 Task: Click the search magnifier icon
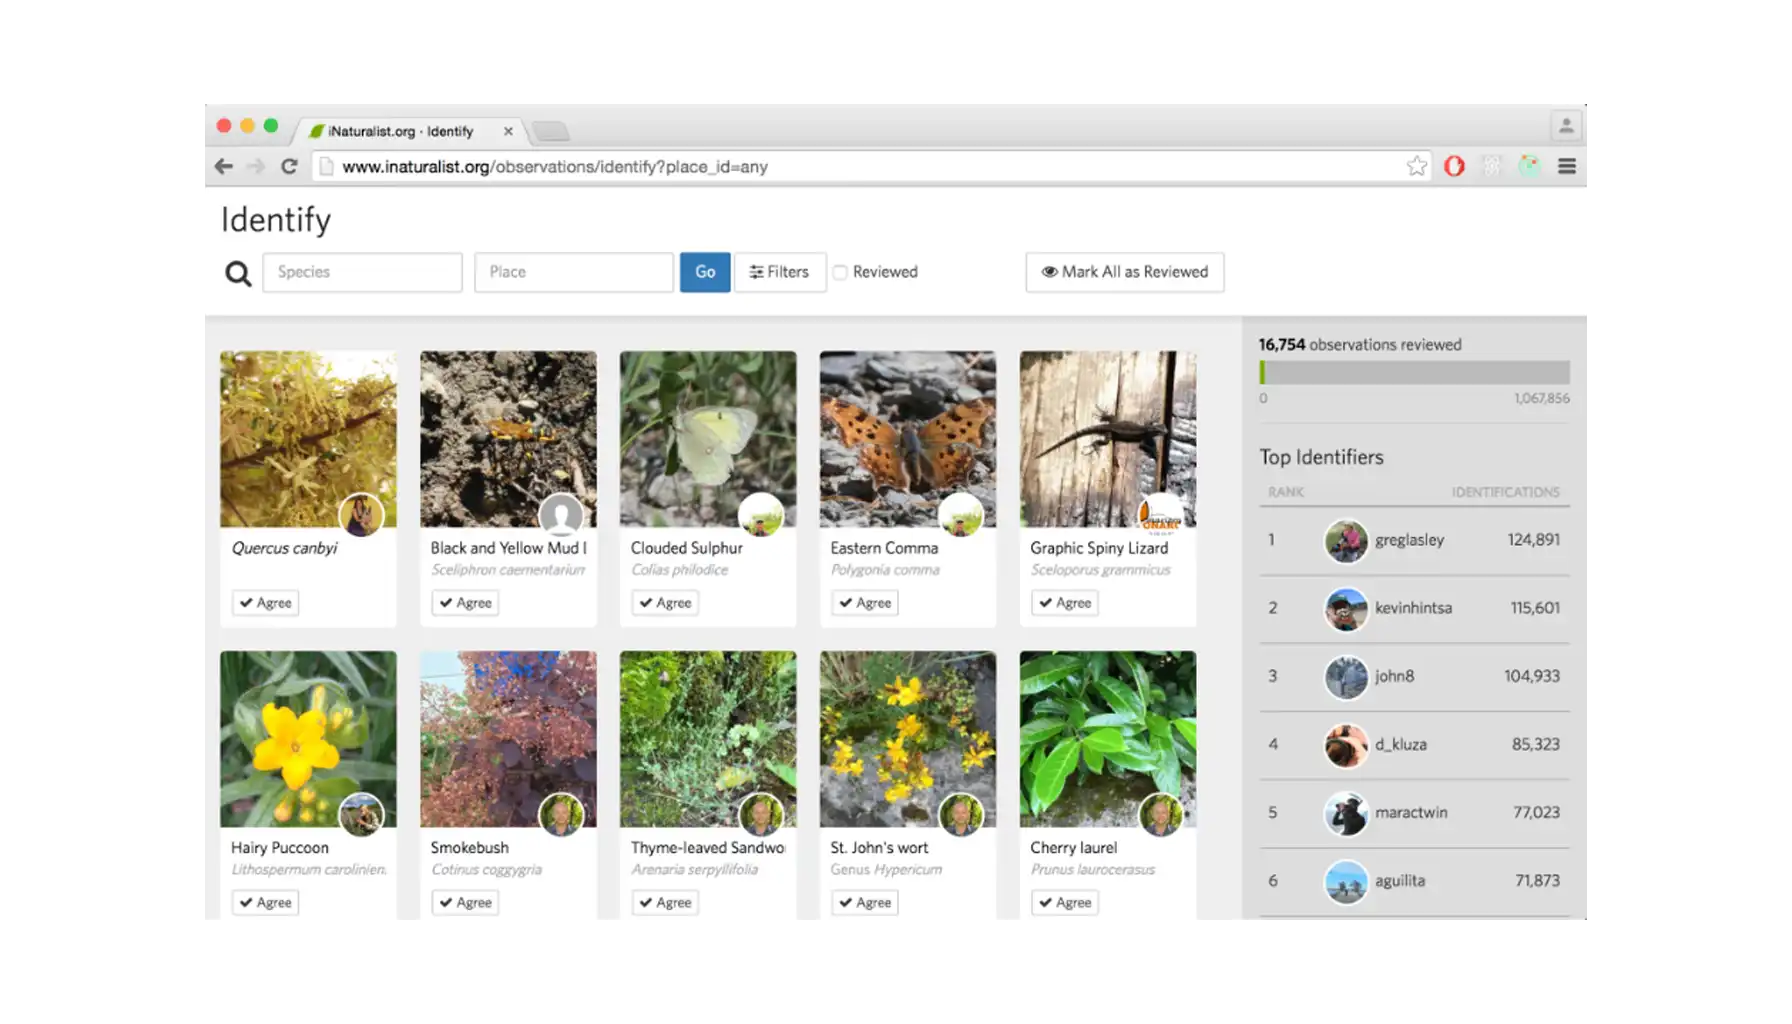(237, 273)
